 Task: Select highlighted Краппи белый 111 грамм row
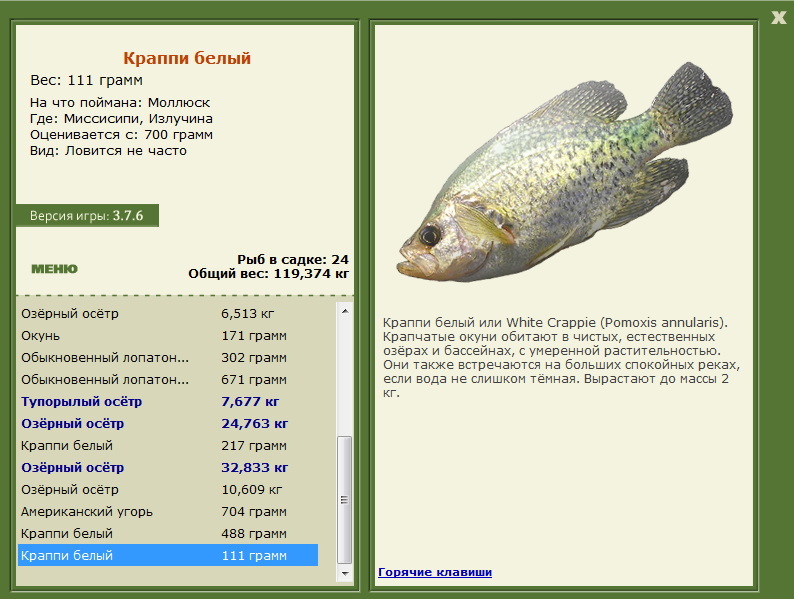click(168, 555)
